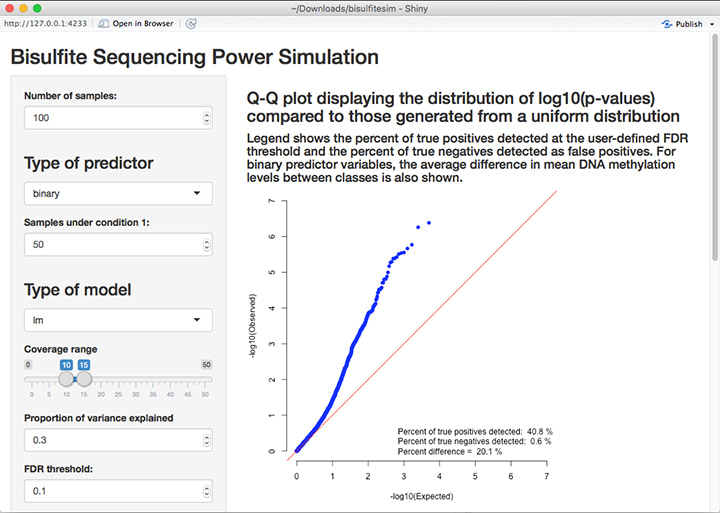The height and width of the screenshot is (513, 720).
Task: Click the FDR threshold input field
Action: click(x=110, y=491)
